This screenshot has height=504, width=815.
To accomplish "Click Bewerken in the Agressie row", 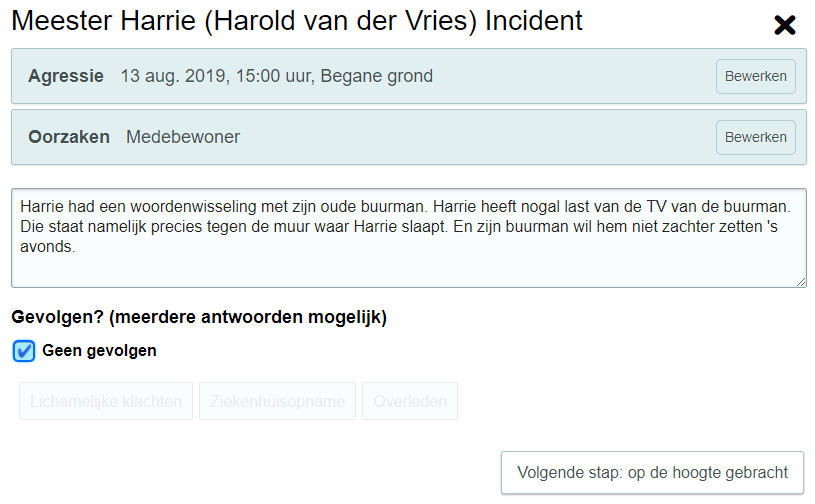I will click(755, 77).
